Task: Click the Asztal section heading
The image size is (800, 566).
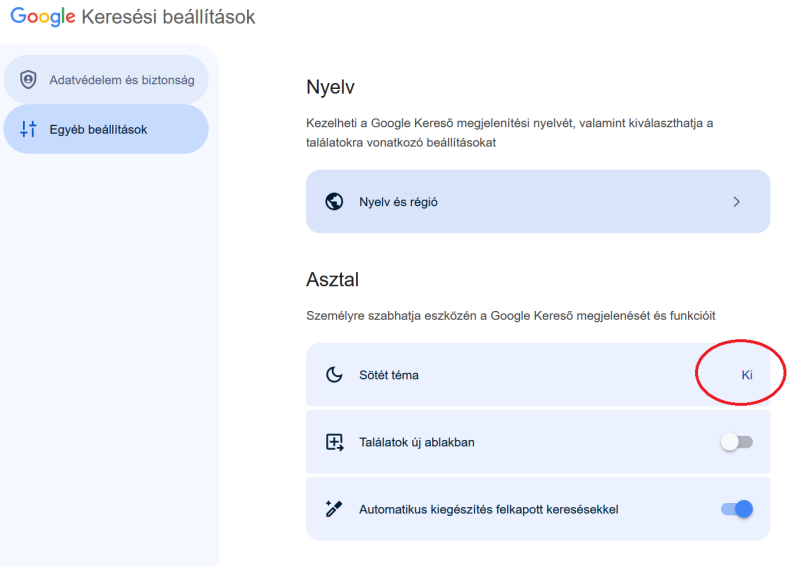Action: [333, 279]
